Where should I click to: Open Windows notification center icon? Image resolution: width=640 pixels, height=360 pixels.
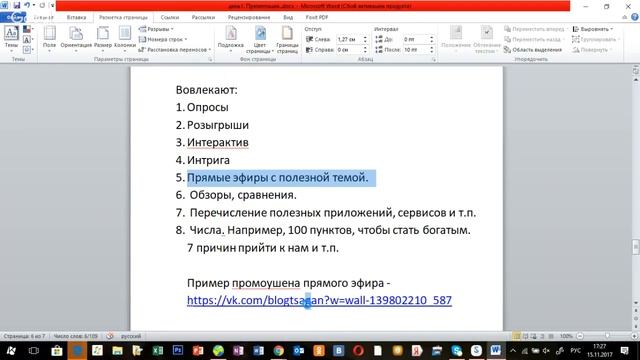(x=624, y=351)
